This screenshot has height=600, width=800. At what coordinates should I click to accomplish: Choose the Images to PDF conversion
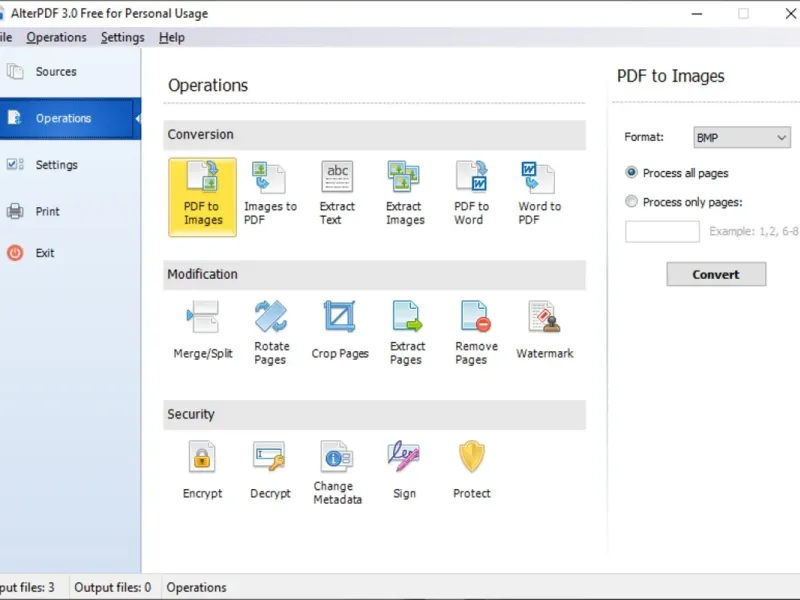coord(270,194)
